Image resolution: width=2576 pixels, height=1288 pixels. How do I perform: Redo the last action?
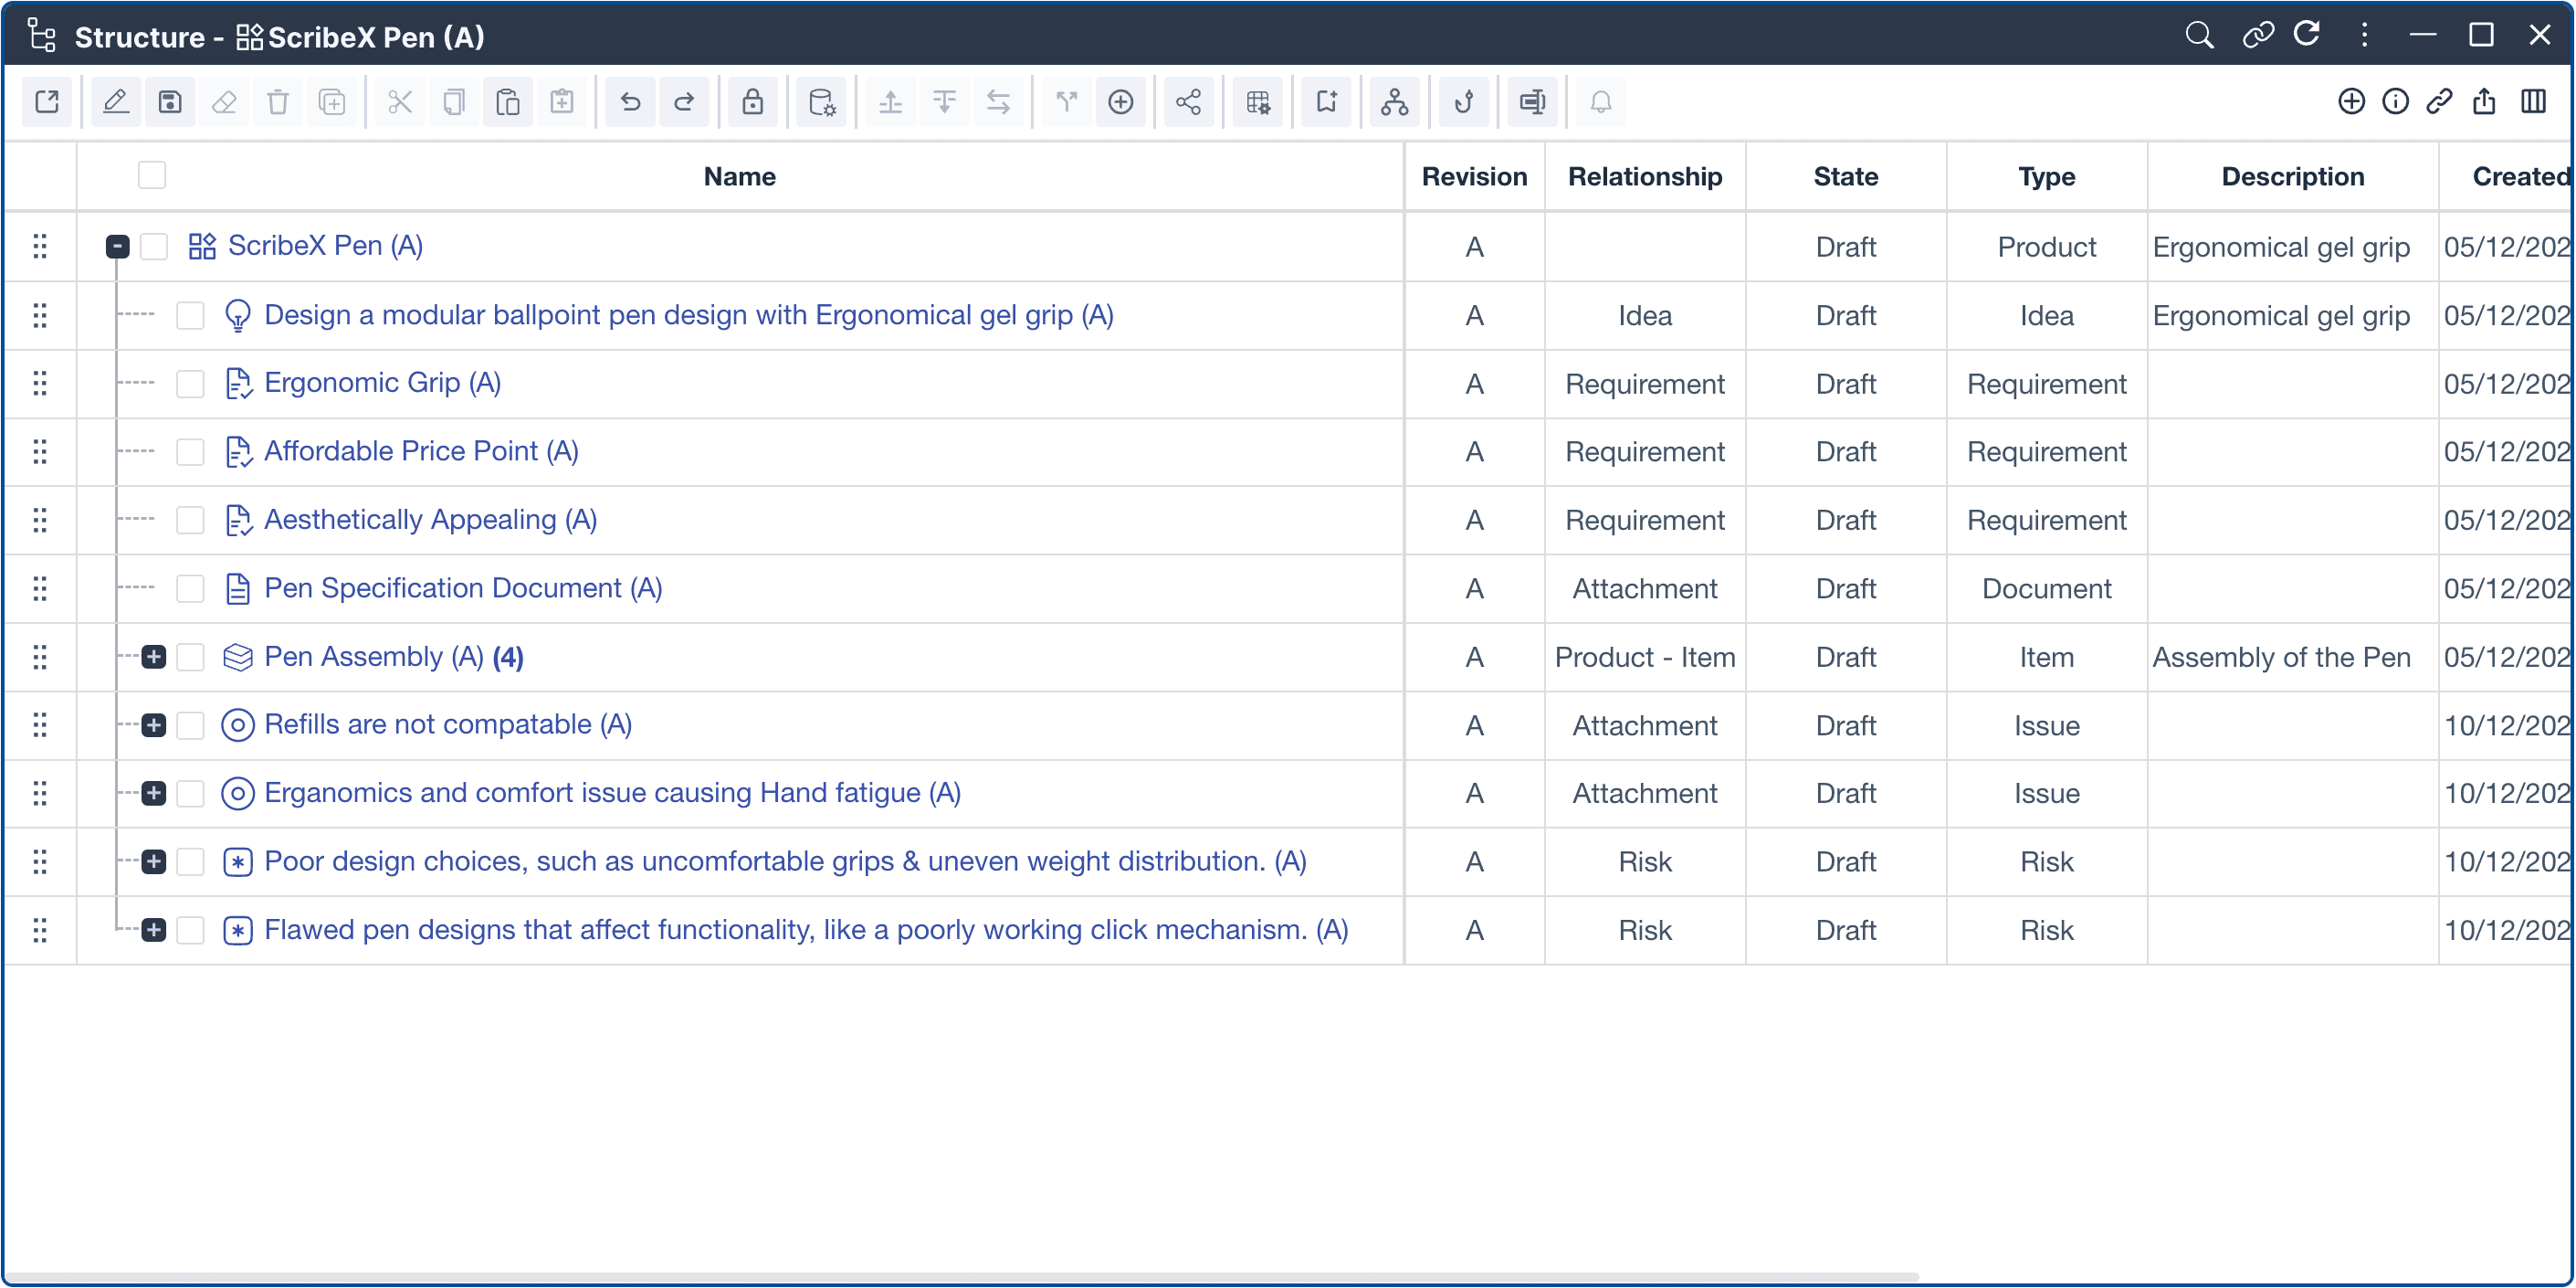click(684, 102)
